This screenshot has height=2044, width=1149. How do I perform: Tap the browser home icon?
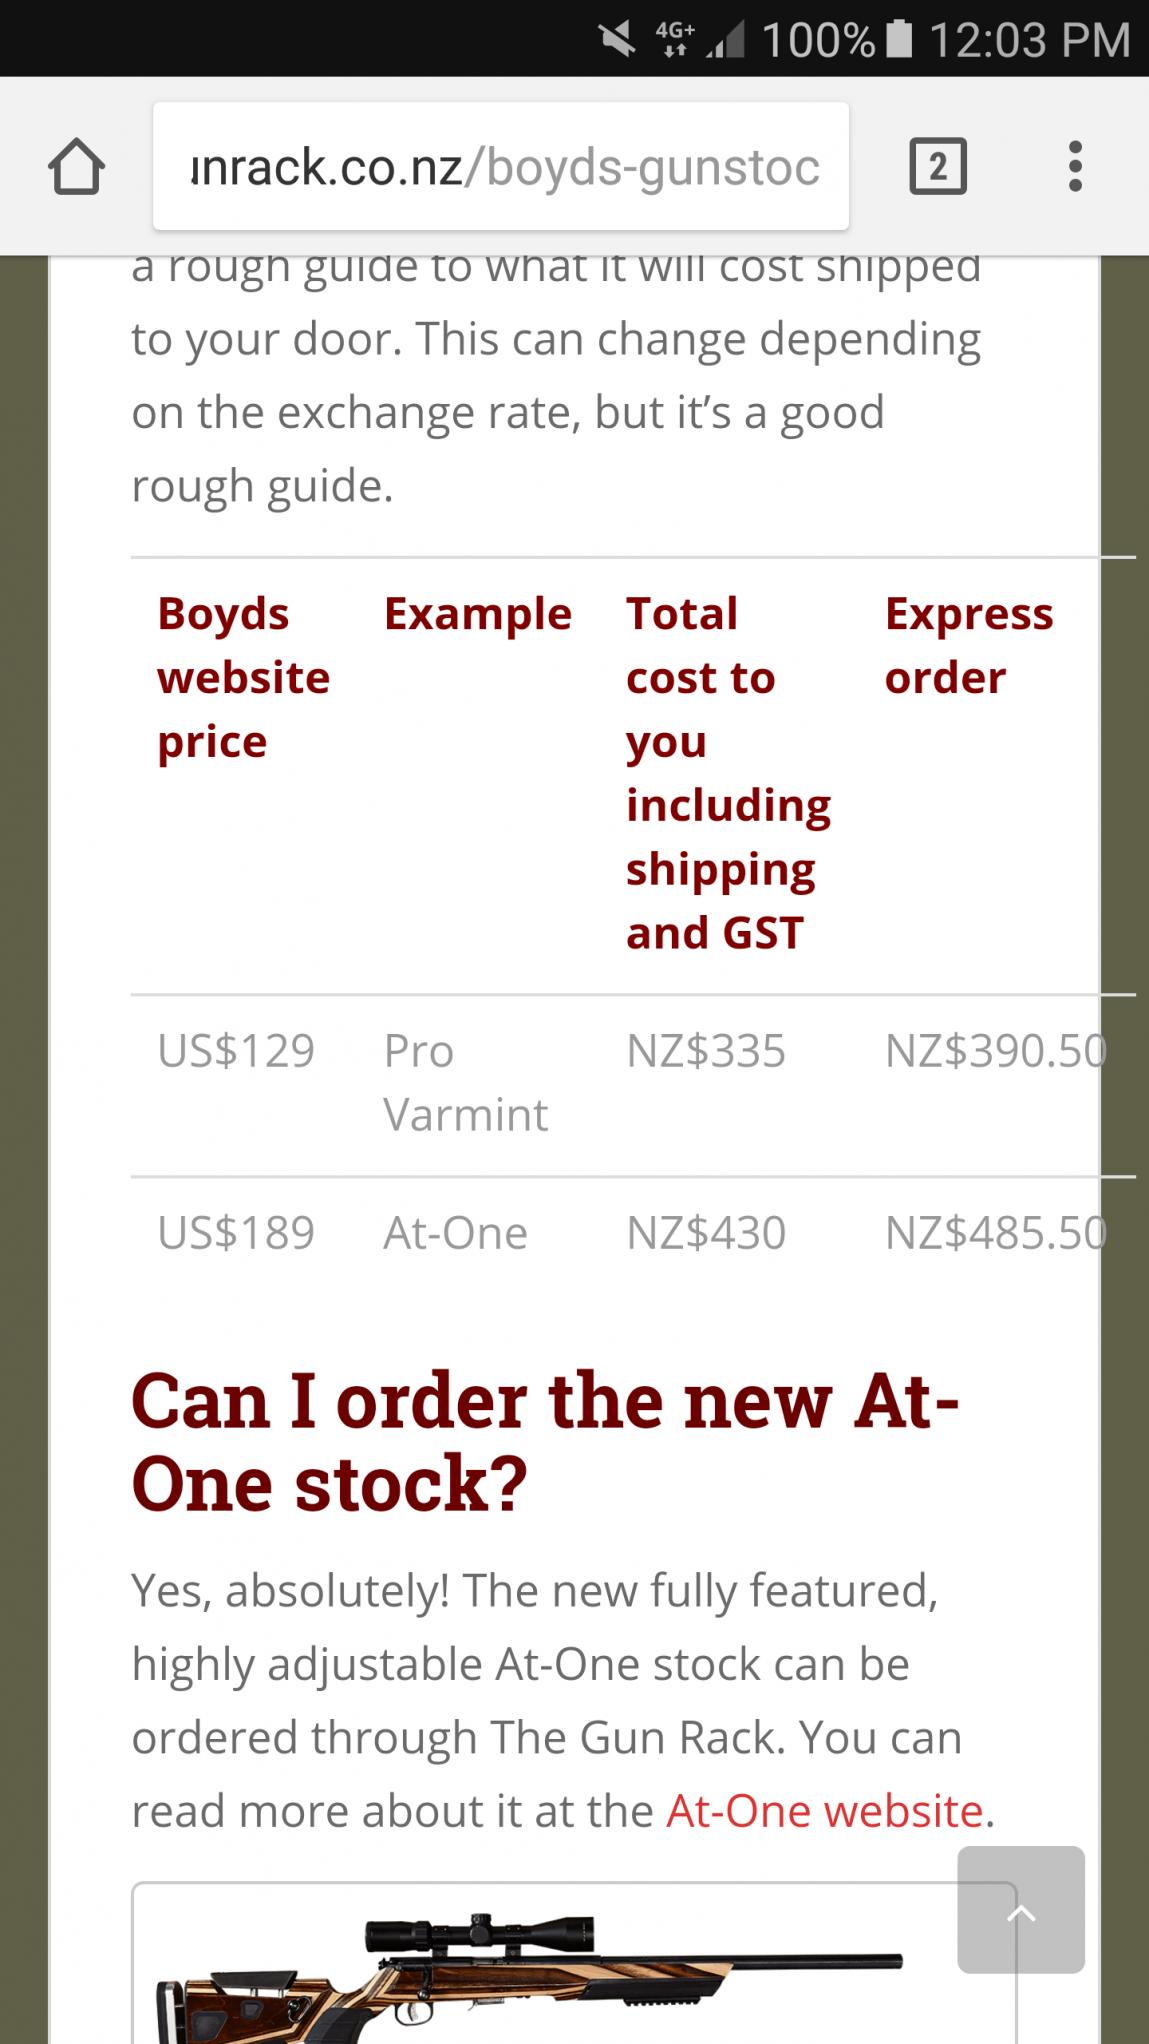77,166
